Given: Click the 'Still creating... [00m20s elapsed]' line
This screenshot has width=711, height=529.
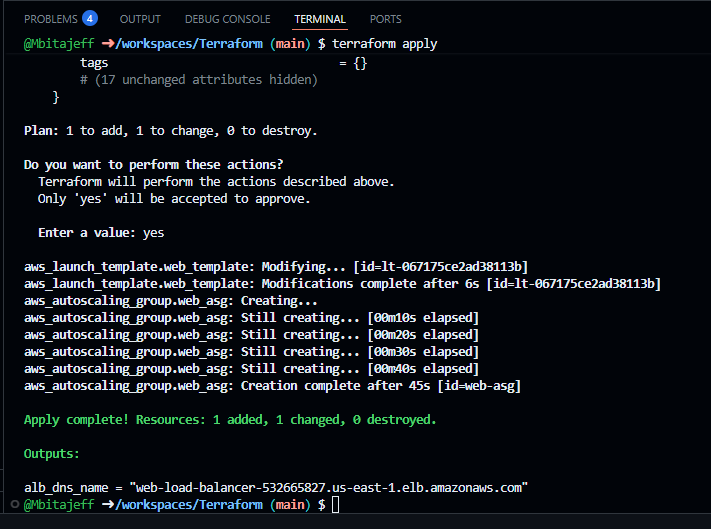Looking at the screenshot, I should (x=251, y=335).
